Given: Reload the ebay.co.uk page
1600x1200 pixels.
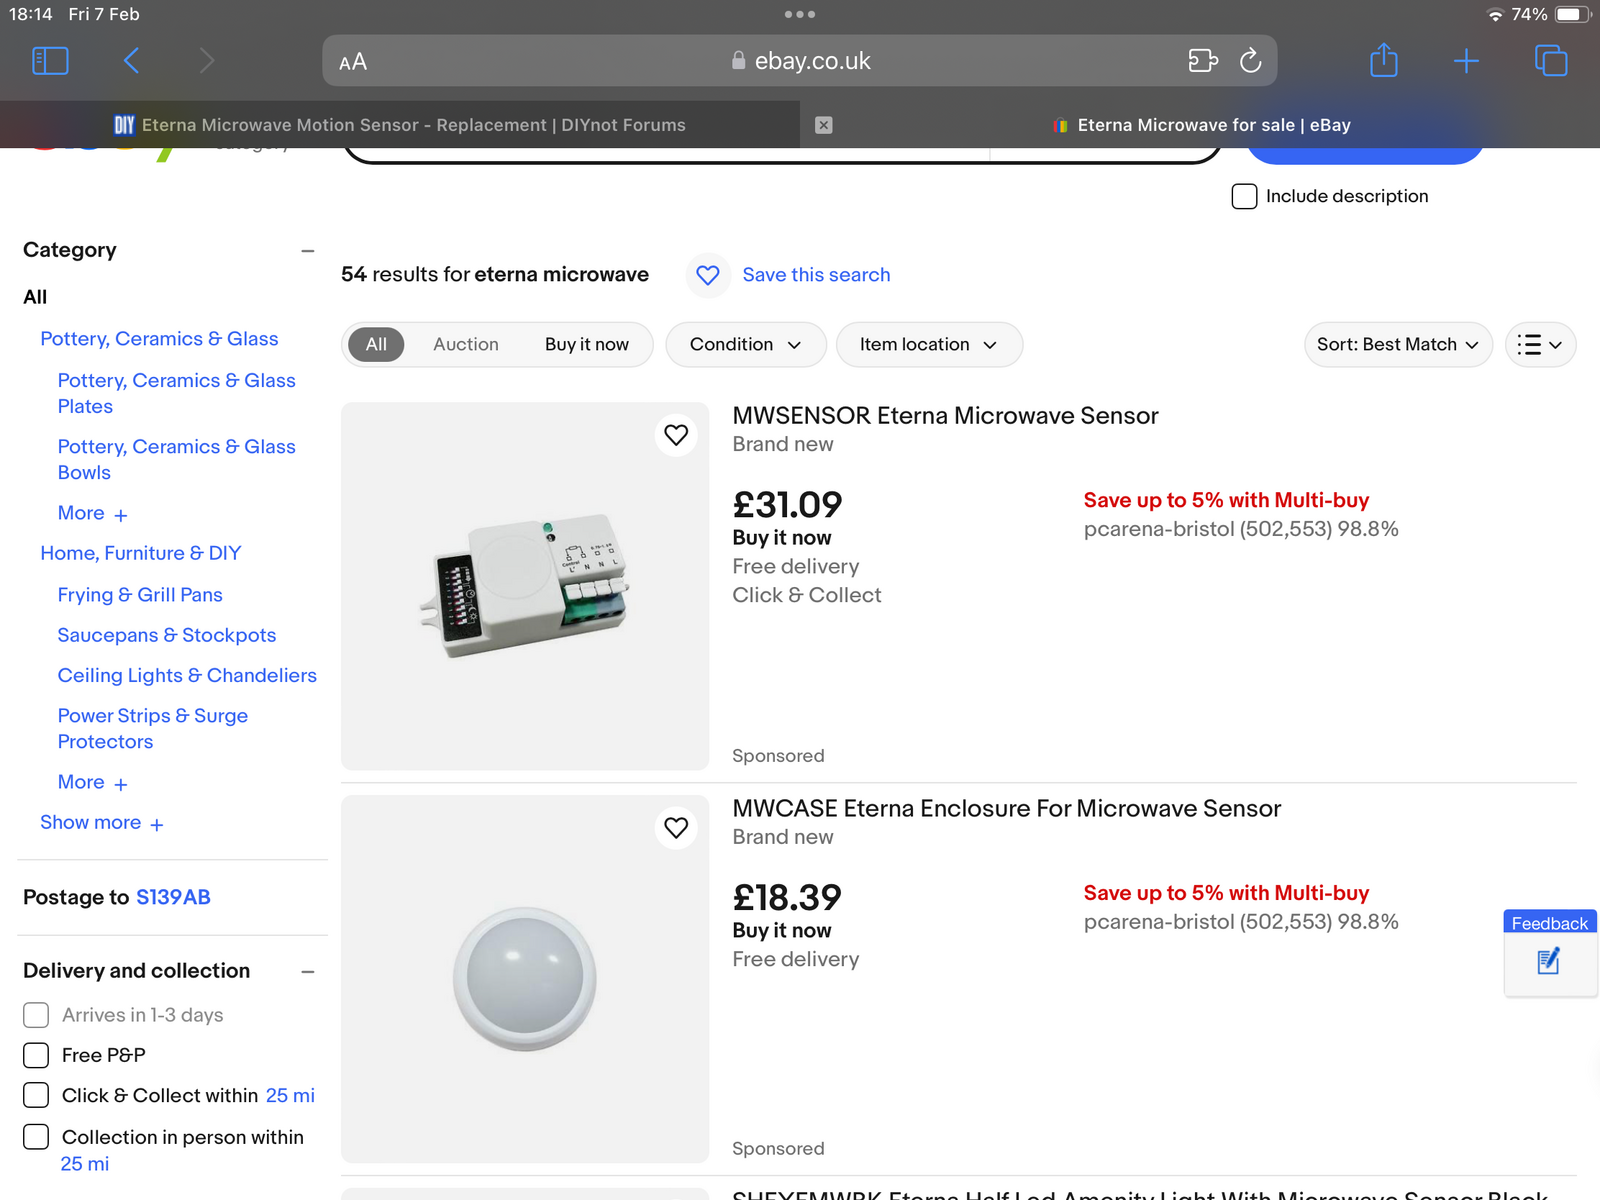Looking at the screenshot, I should click(x=1250, y=61).
